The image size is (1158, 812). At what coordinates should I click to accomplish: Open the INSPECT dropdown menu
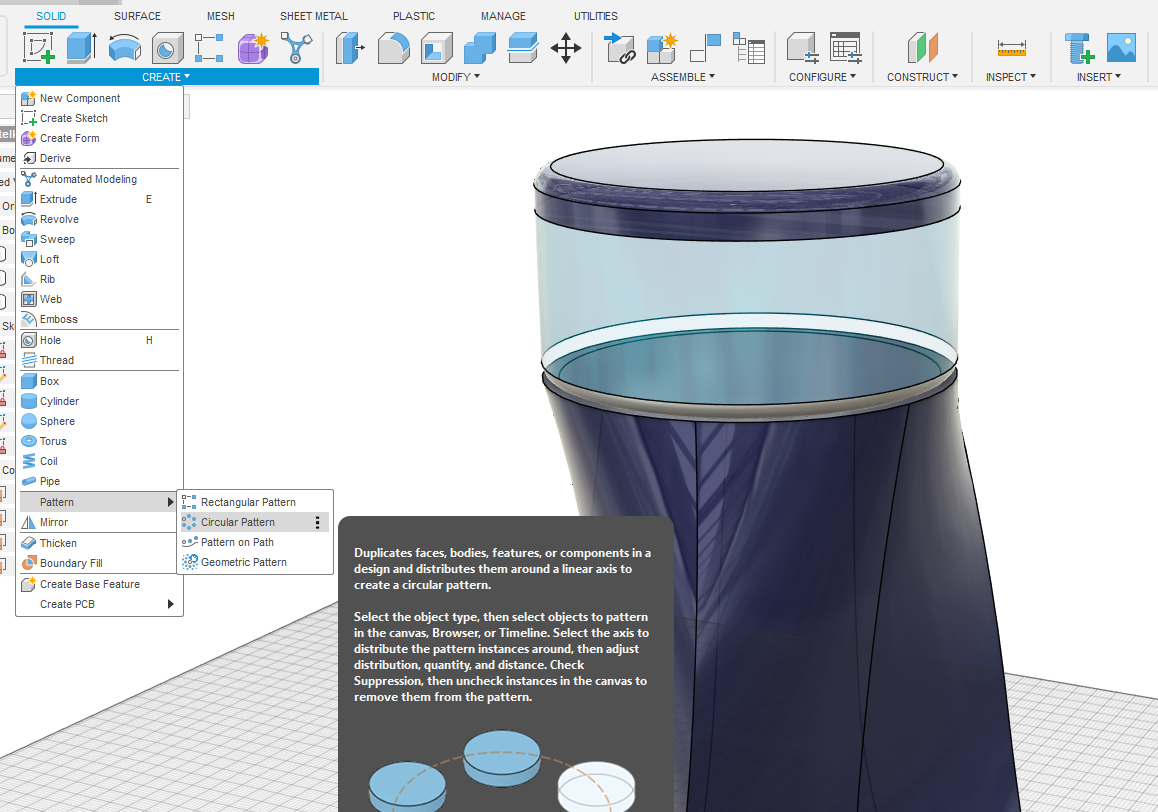pos(1010,77)
